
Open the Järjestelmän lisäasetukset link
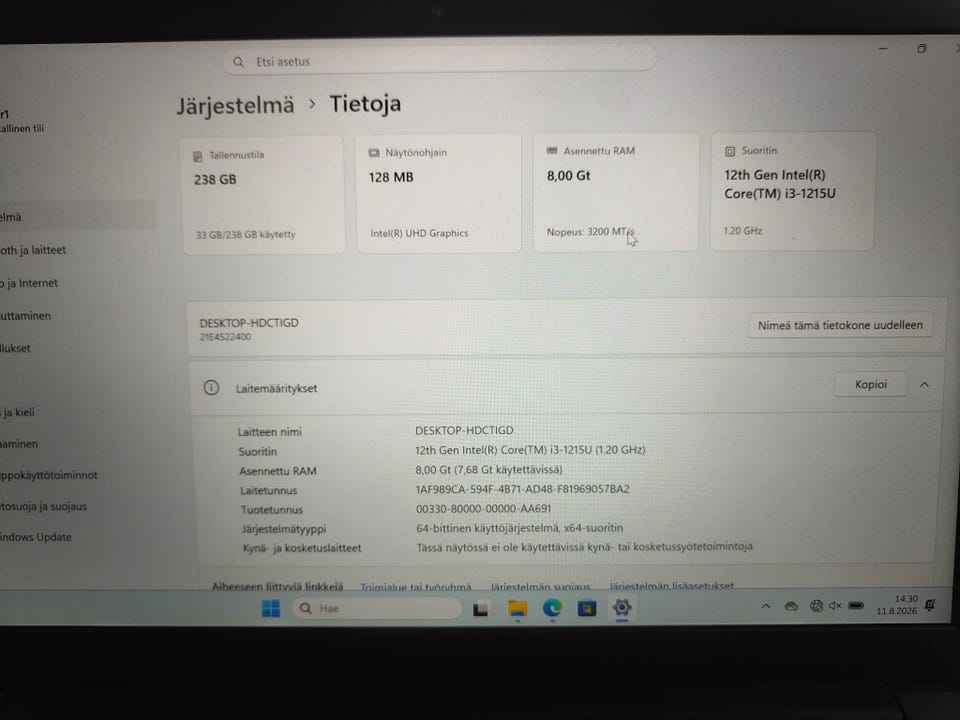pyautogui.click(x=672, y=586)
